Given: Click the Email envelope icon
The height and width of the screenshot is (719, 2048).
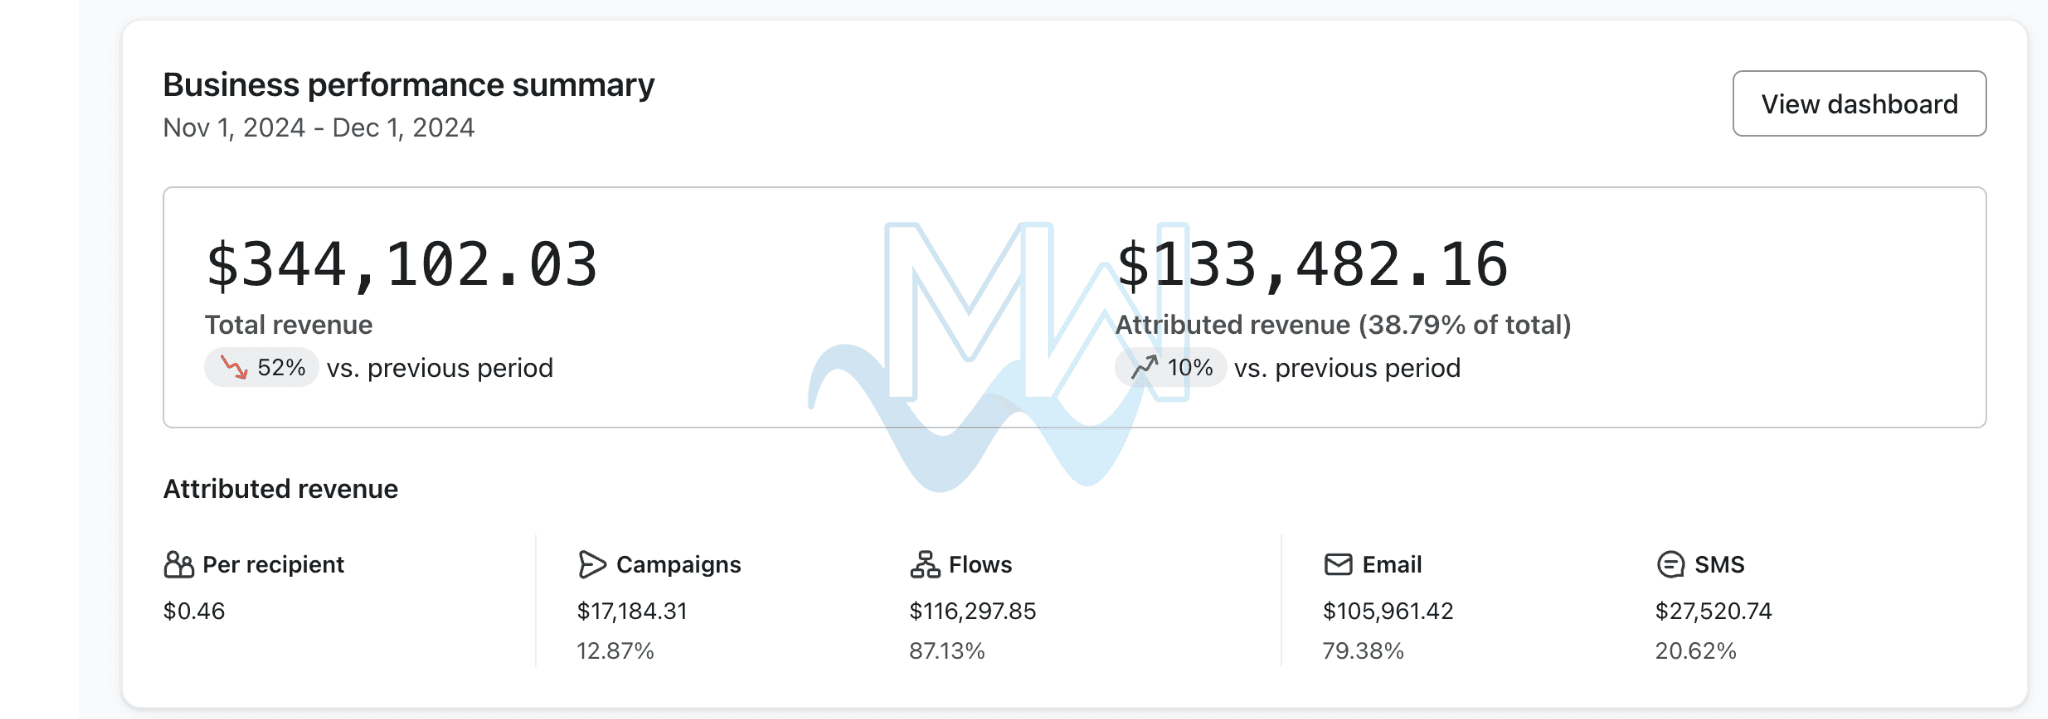Looking at the screenshot, I should (1338, 565).
